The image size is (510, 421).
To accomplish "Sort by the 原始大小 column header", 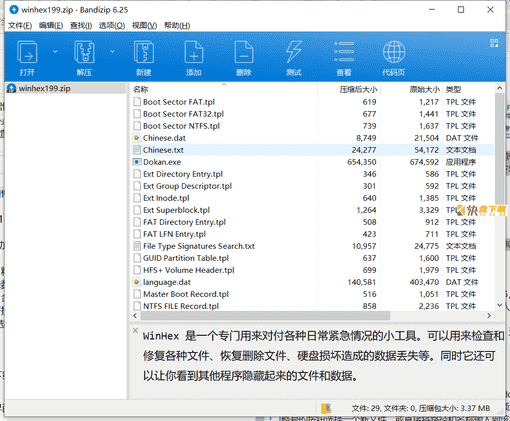I will click(x=412, y=89).
